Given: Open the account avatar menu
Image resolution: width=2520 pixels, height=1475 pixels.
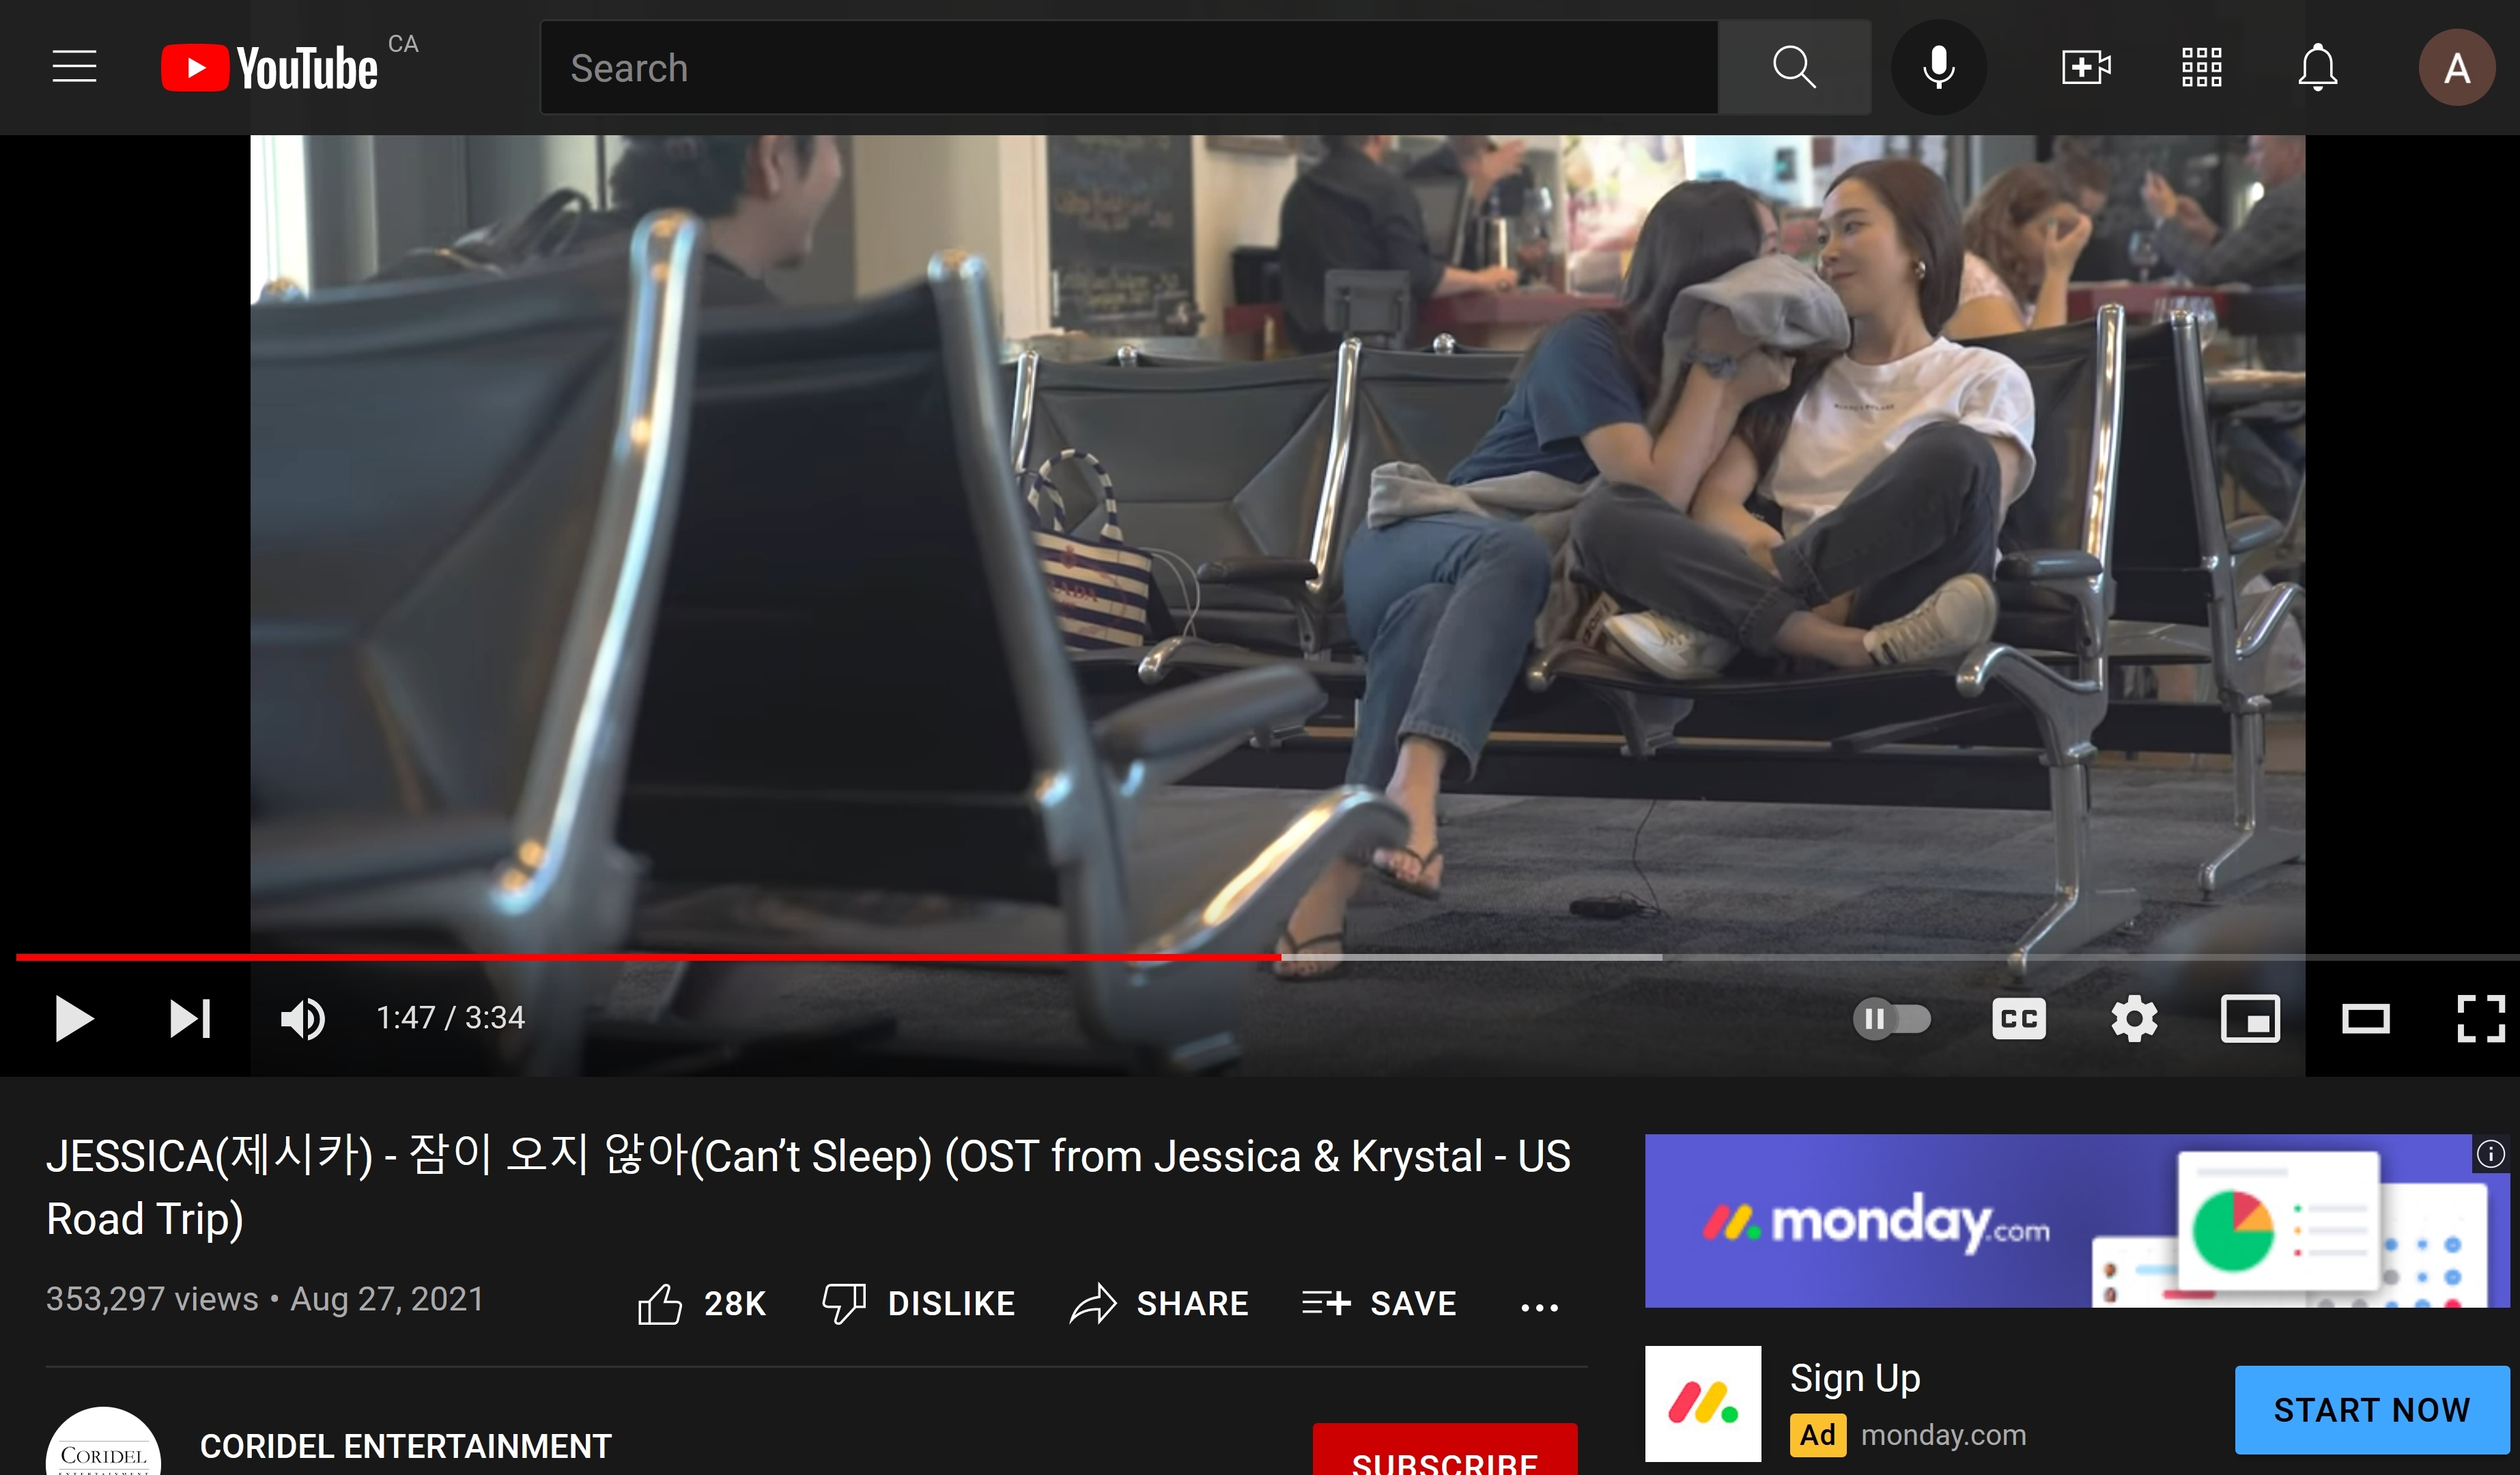Looking at the screenshot, I should [x=2456, y=67].
